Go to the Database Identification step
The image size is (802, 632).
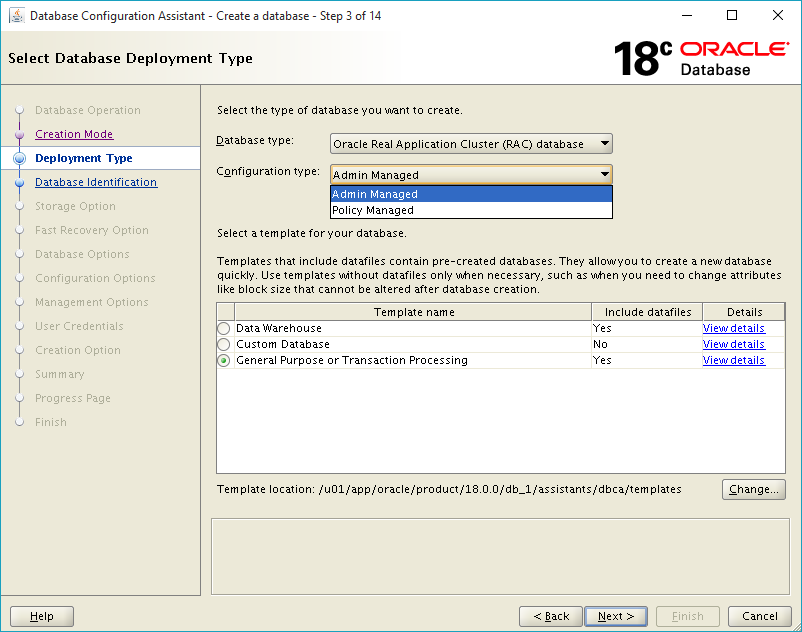(x=96, y=182)
